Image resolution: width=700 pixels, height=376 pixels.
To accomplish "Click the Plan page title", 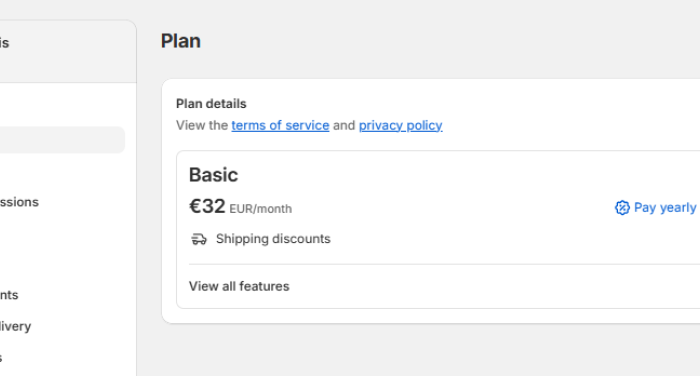I will [x=181, y=41].
